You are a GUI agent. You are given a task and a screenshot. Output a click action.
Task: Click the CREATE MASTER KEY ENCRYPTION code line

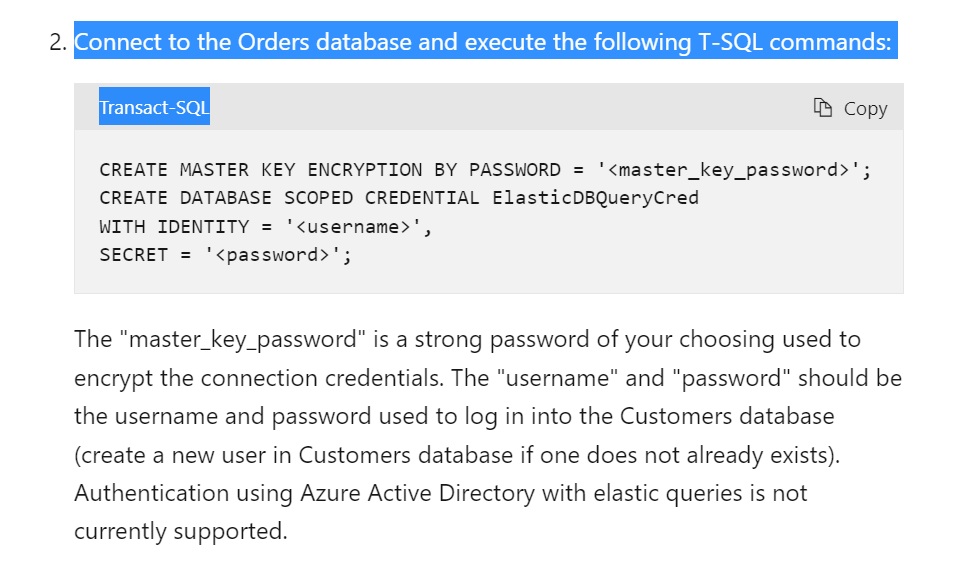[485, 169]
